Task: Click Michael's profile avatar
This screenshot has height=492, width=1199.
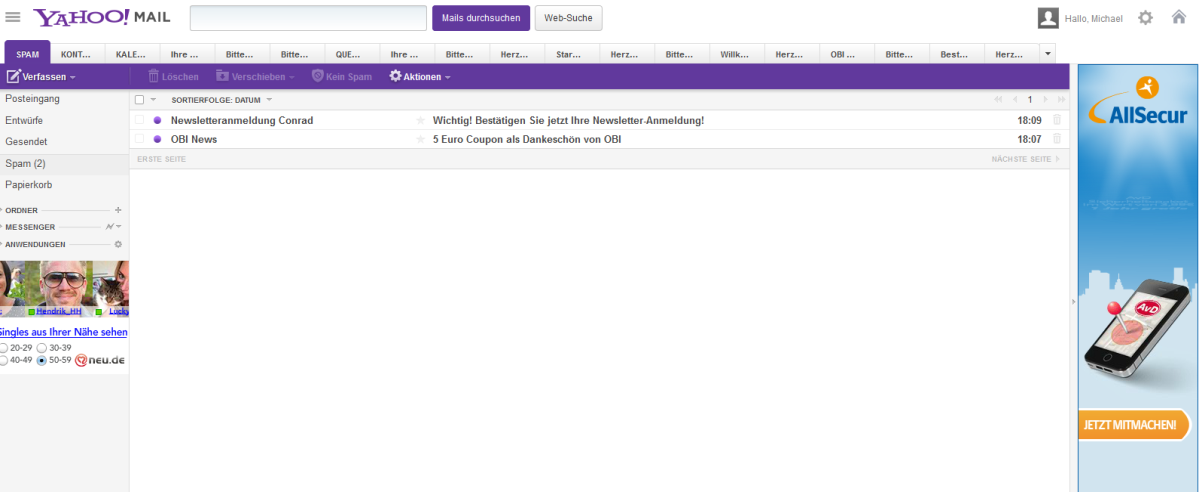Action: (1048, 18)
